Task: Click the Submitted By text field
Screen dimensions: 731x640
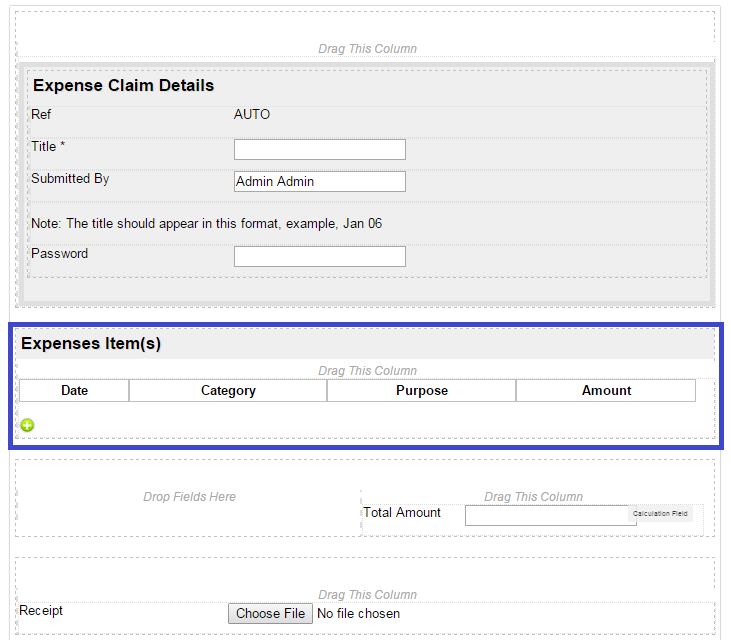Action: pyautogui.click(x=319, y=182)
